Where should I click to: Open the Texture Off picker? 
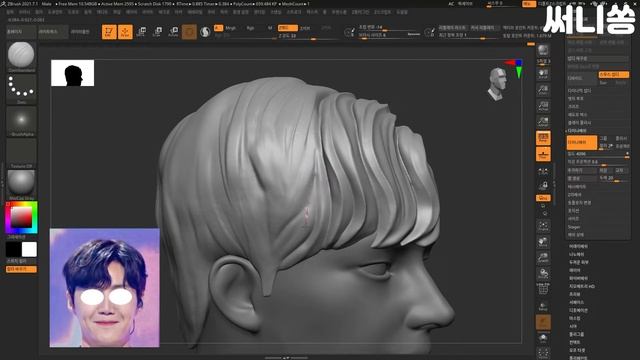pyautogui.click(x=21, y=153)
